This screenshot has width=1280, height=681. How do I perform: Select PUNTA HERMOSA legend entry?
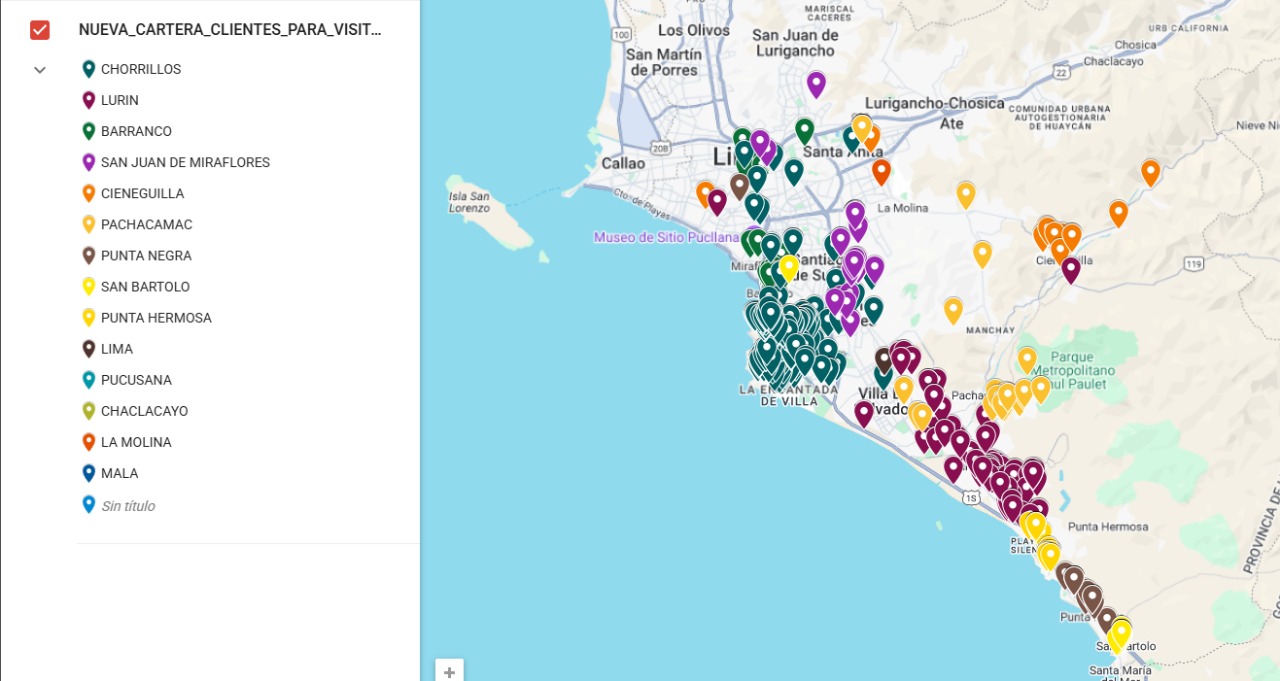[156, 317]
